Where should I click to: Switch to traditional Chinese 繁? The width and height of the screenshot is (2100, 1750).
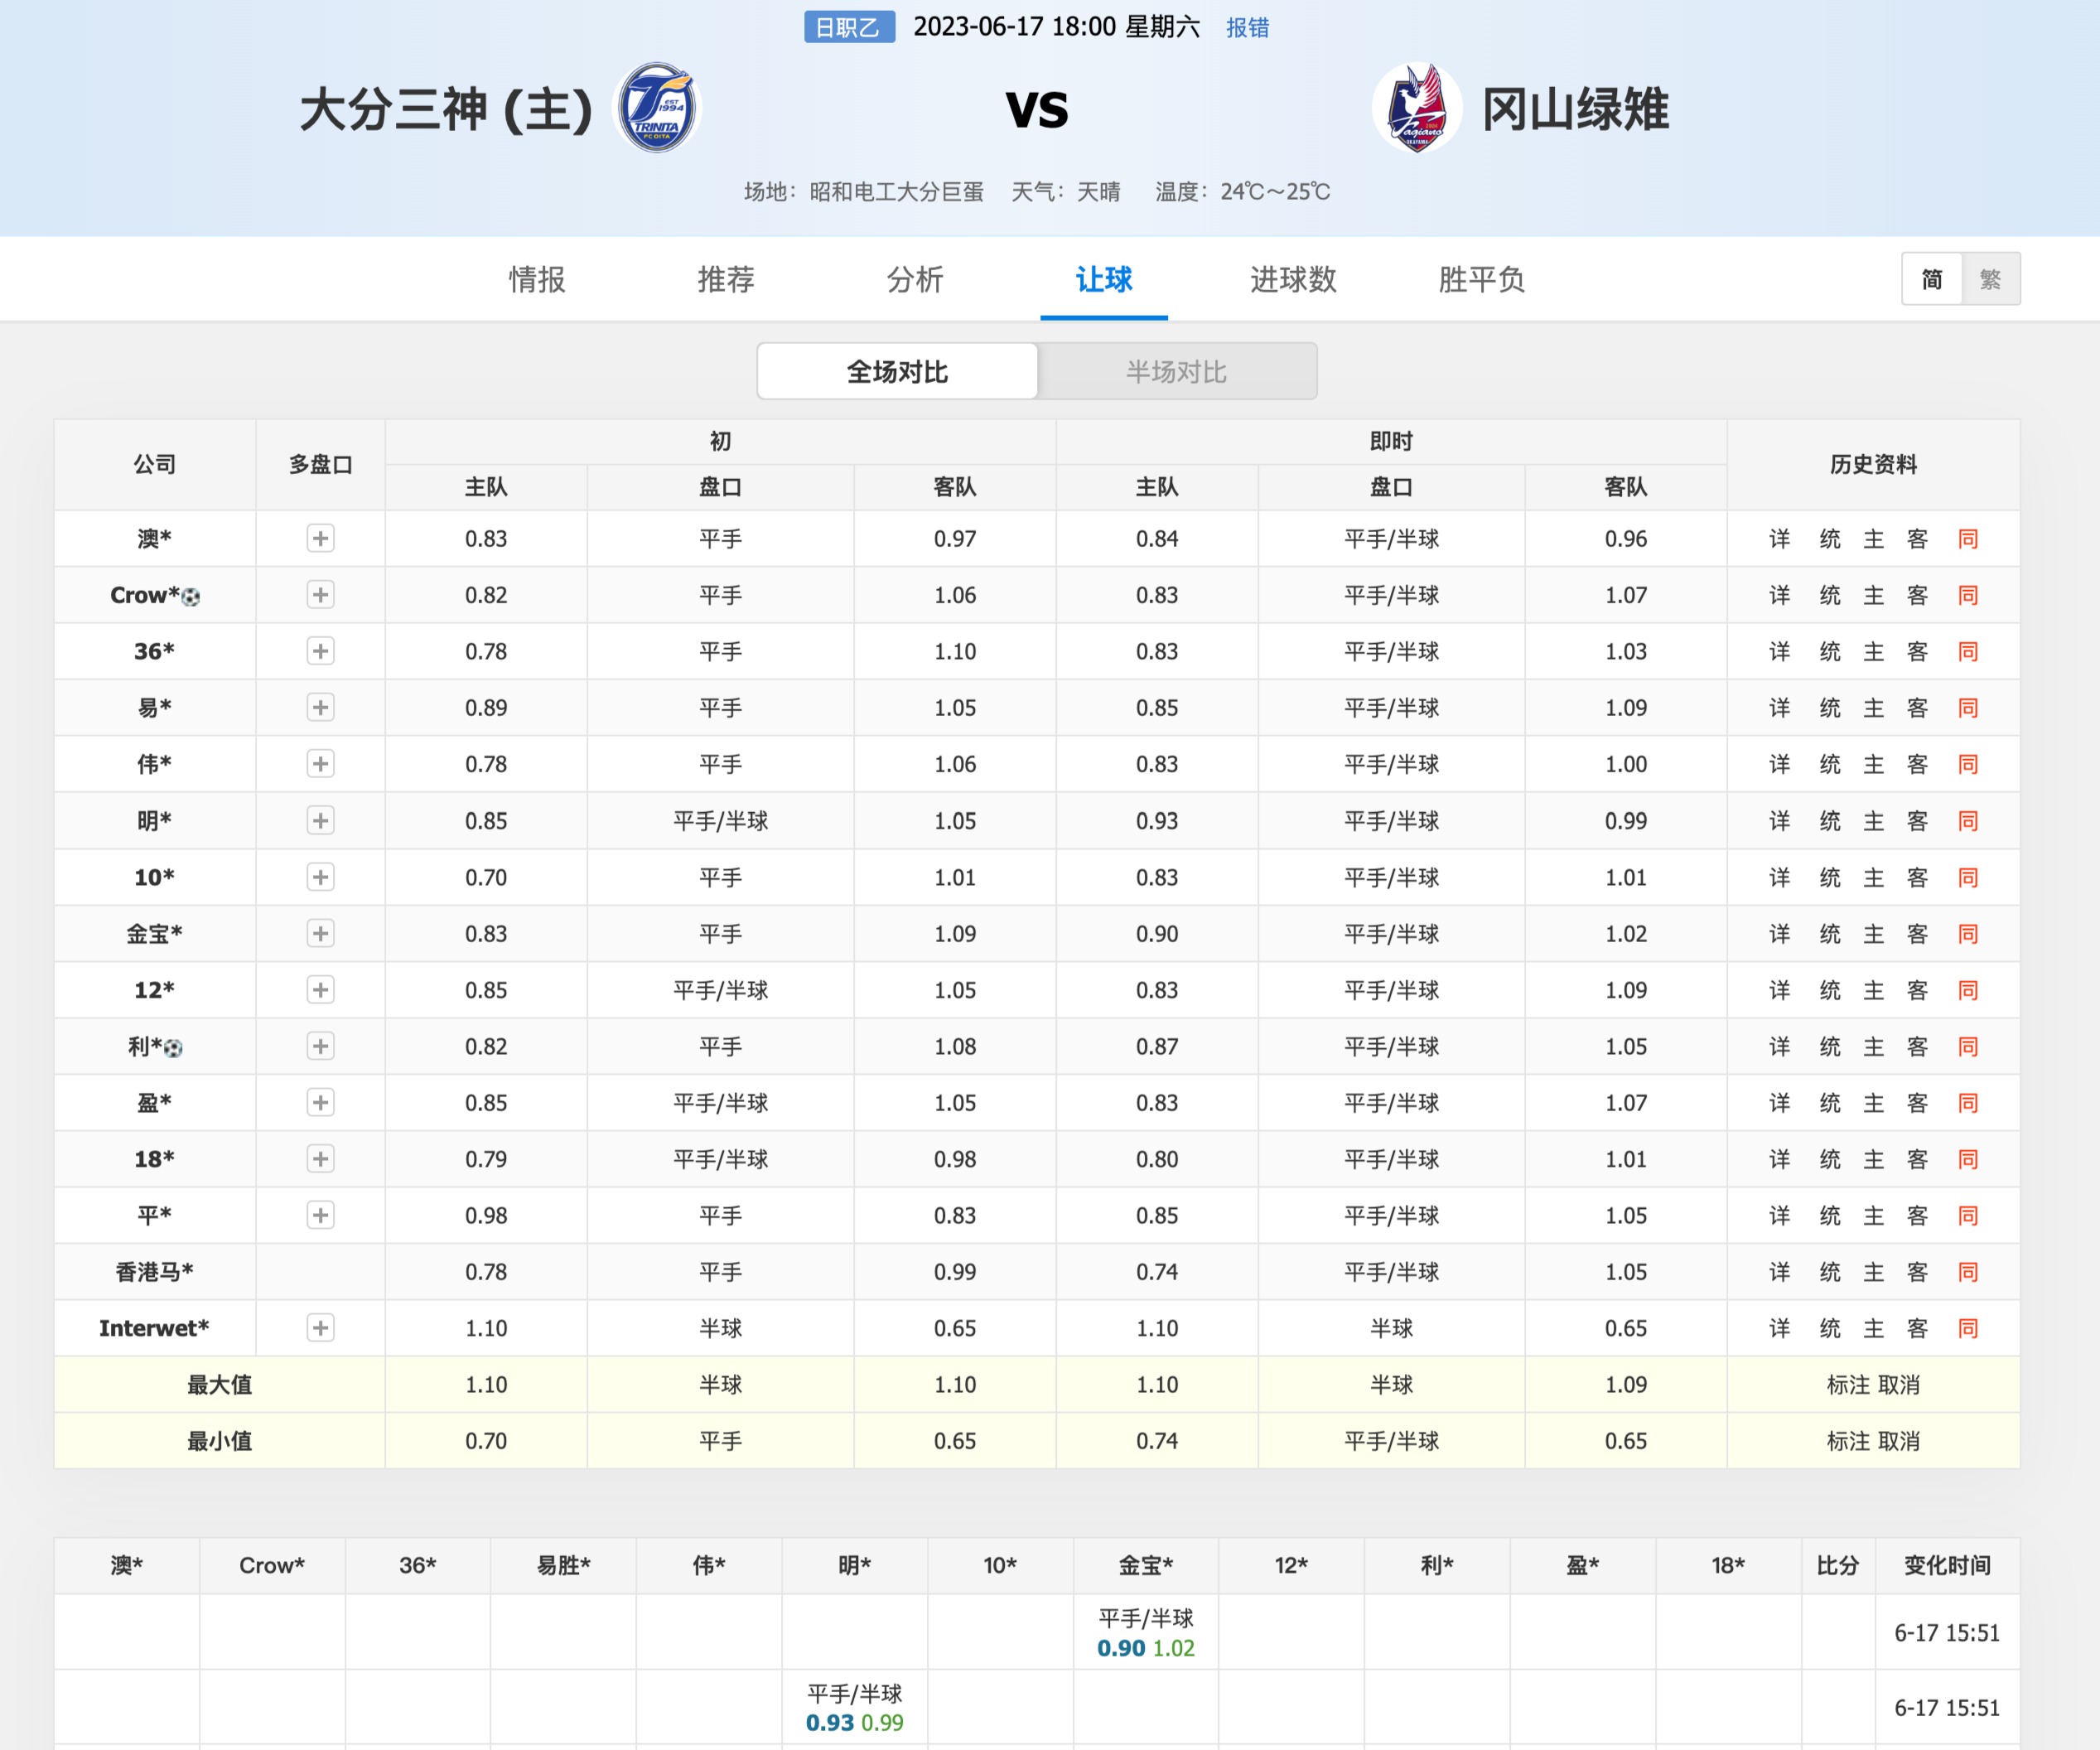coord(1990,279)
